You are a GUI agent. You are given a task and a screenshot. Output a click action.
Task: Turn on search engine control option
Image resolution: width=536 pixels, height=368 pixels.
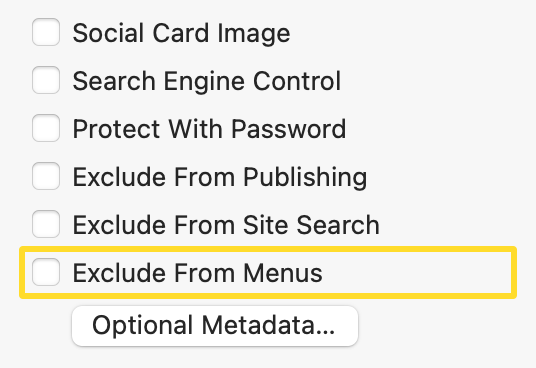pyautogui.click(x=46, y=80)
